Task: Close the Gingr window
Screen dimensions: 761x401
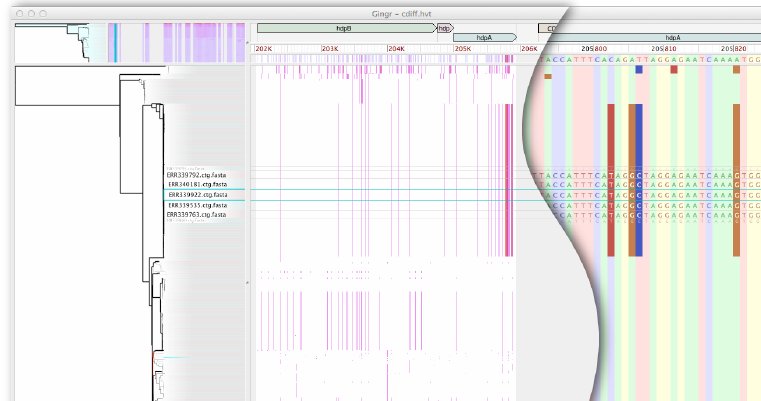Action: point(20,14)
